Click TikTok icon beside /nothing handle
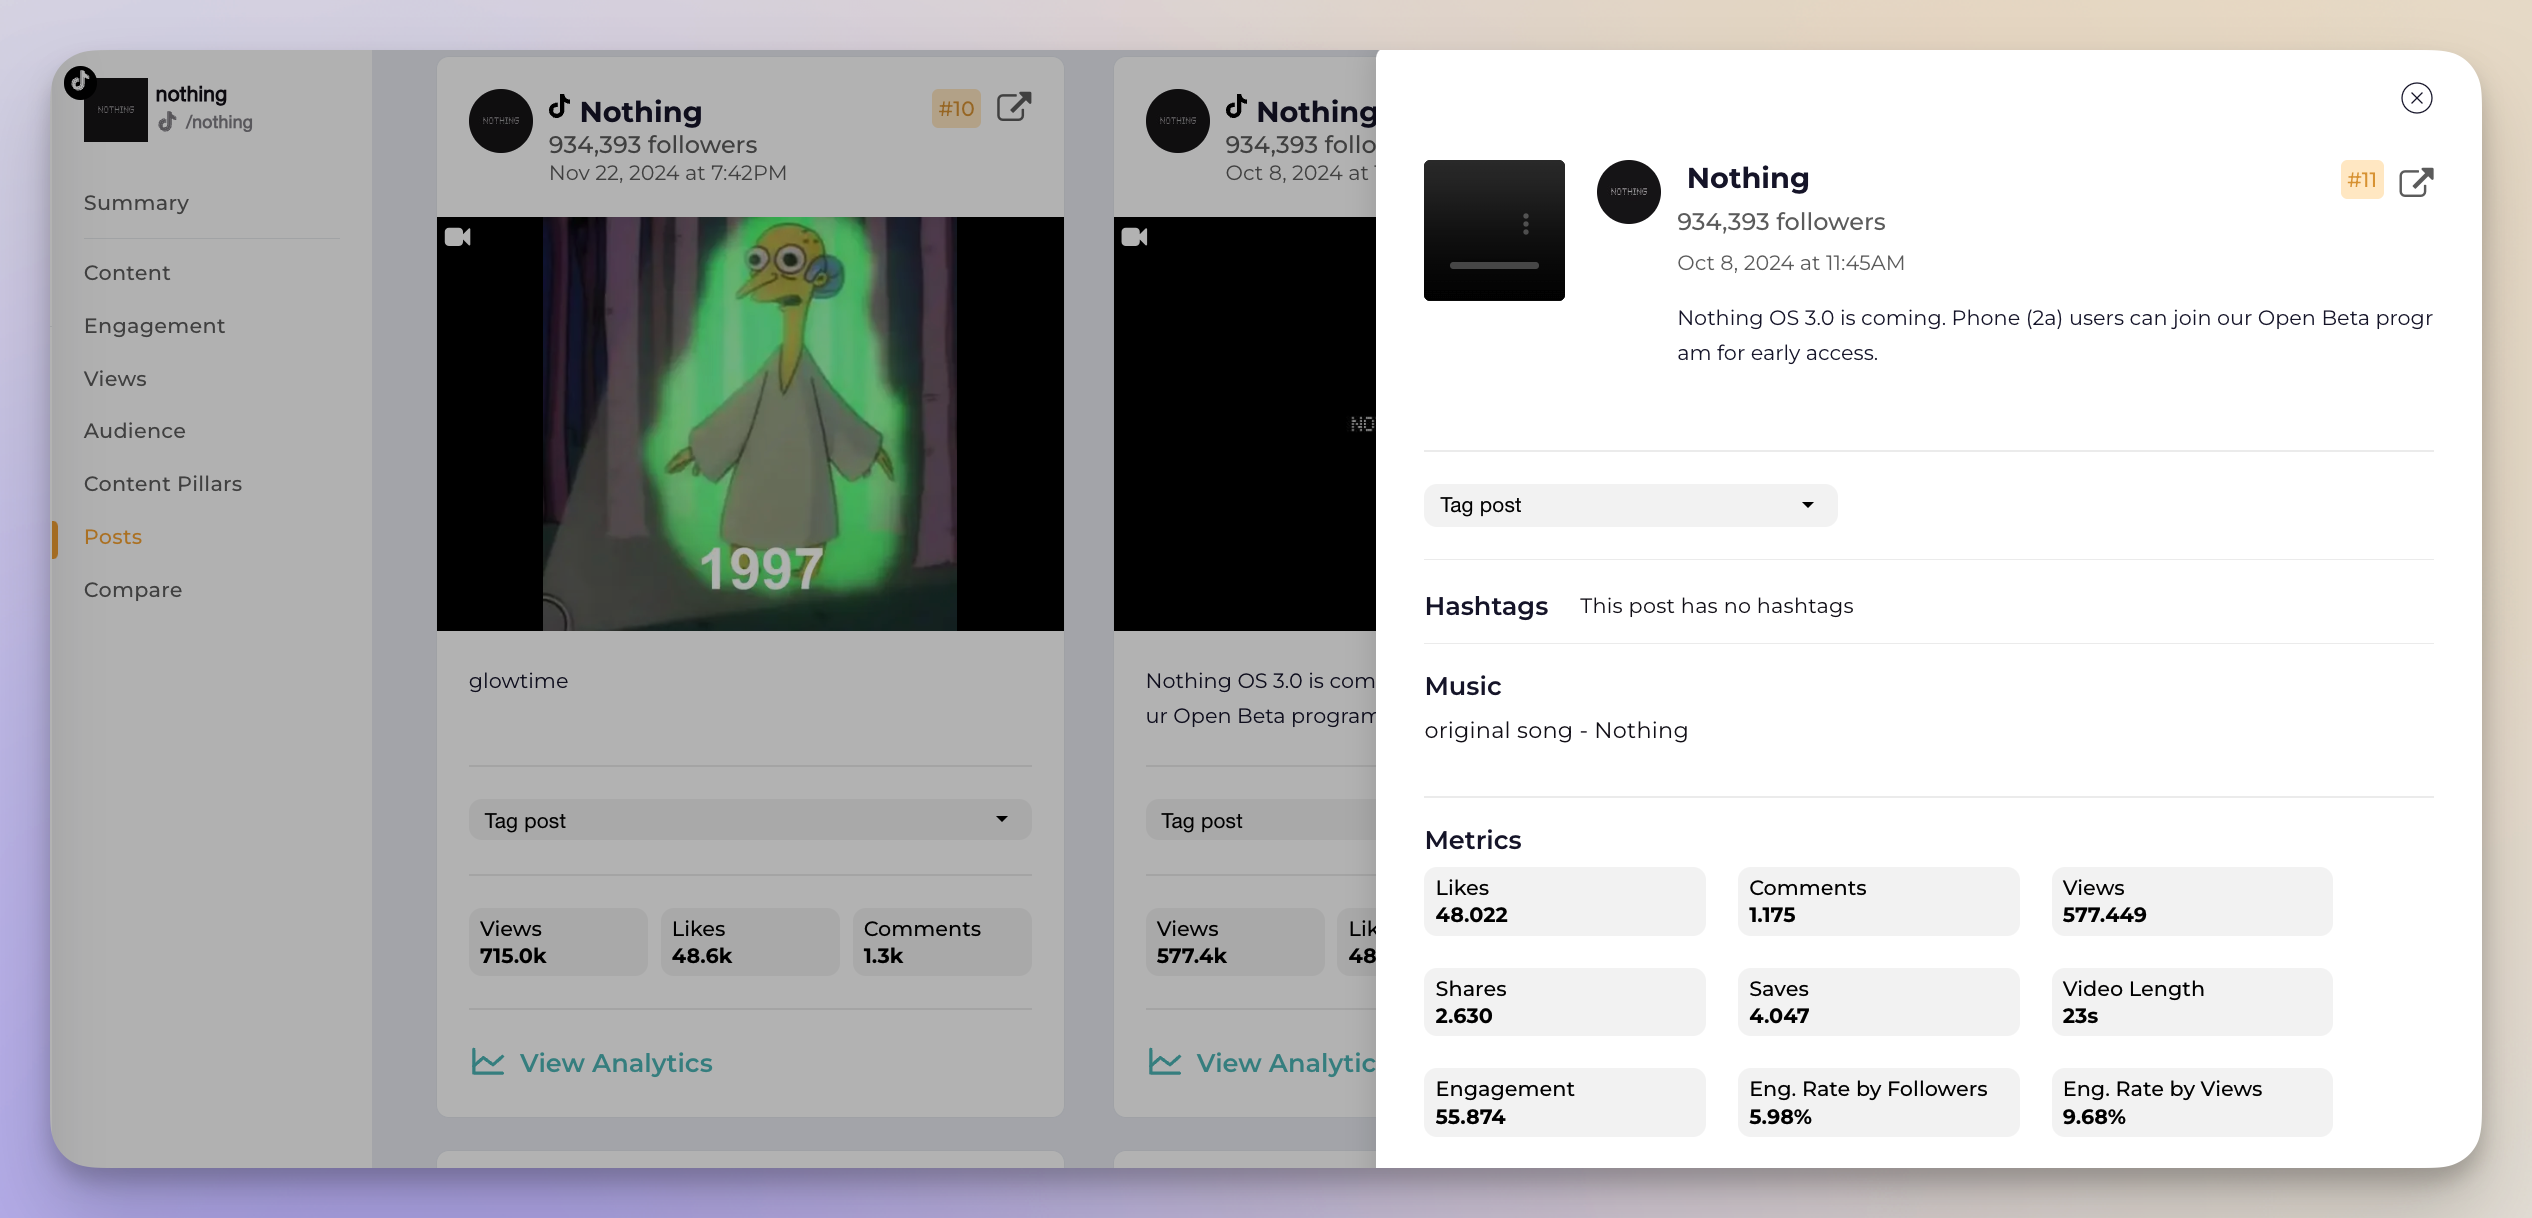 click(167, 122)
